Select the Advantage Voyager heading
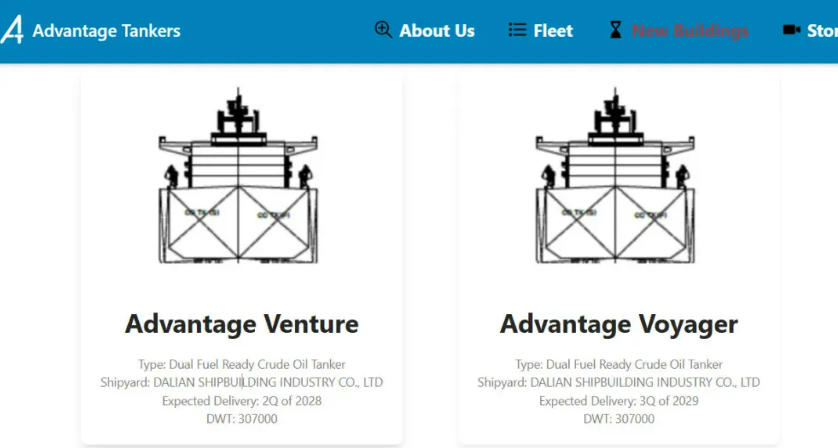838x448 pixels. pyautogui.click(x=618, y=324)
